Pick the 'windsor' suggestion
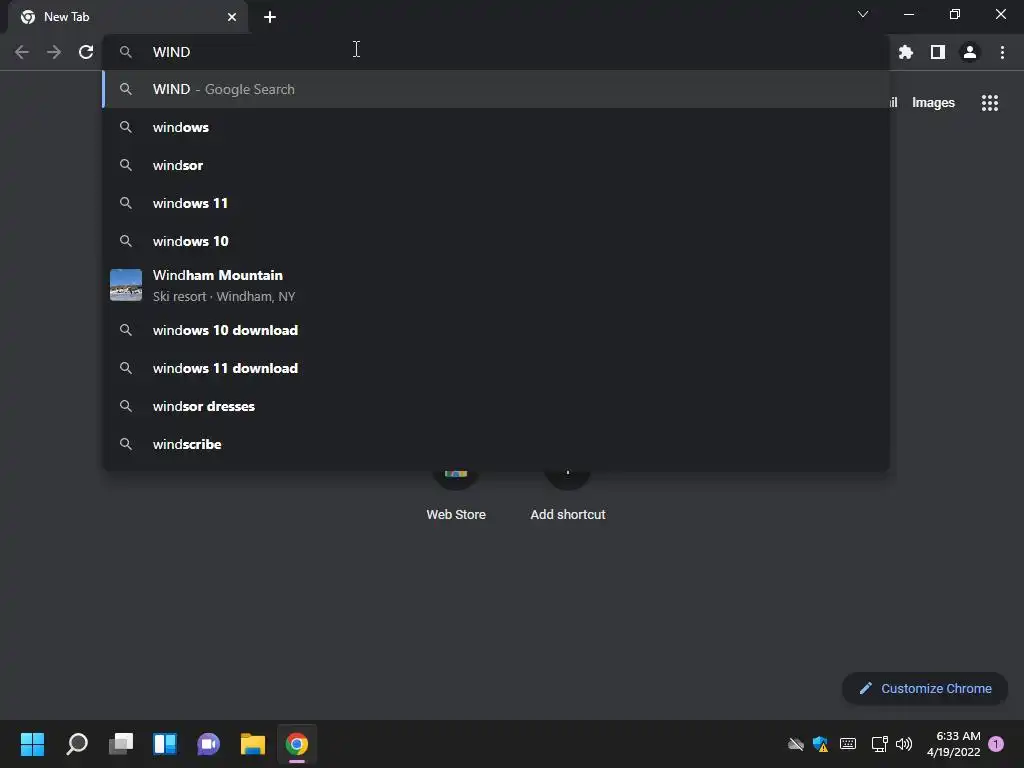The width and height of the screenshot is (1024, 768). pyautogui.click(x=496, y=165)
